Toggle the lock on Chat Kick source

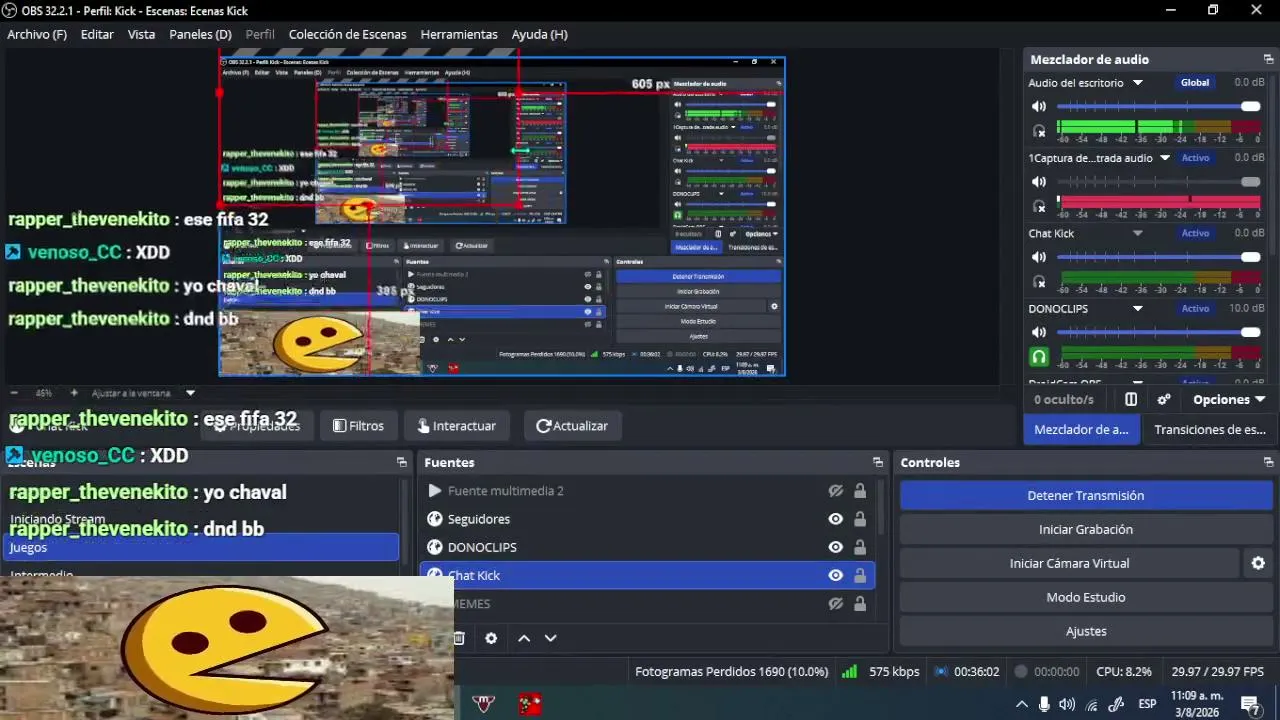860,575
